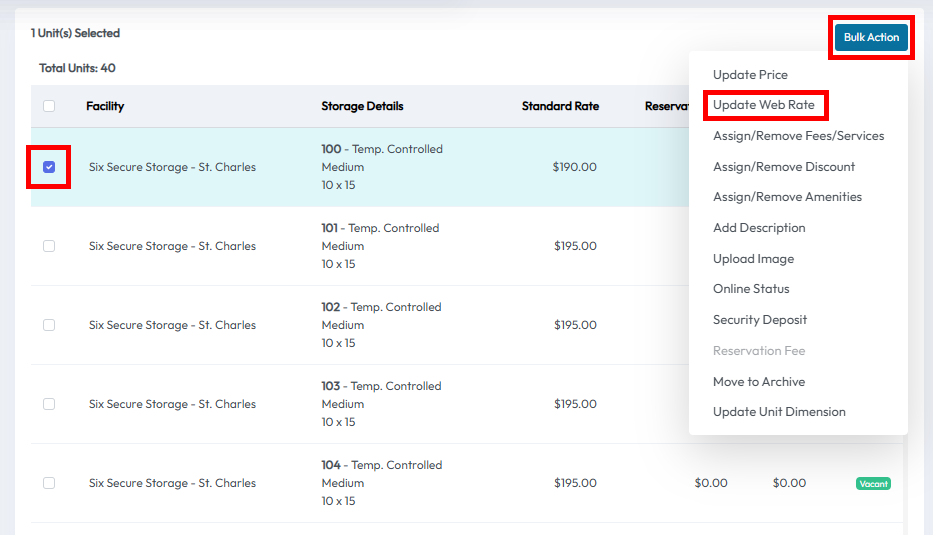
Task: Select Move to Archive option
Action: [x=758, y=382]
